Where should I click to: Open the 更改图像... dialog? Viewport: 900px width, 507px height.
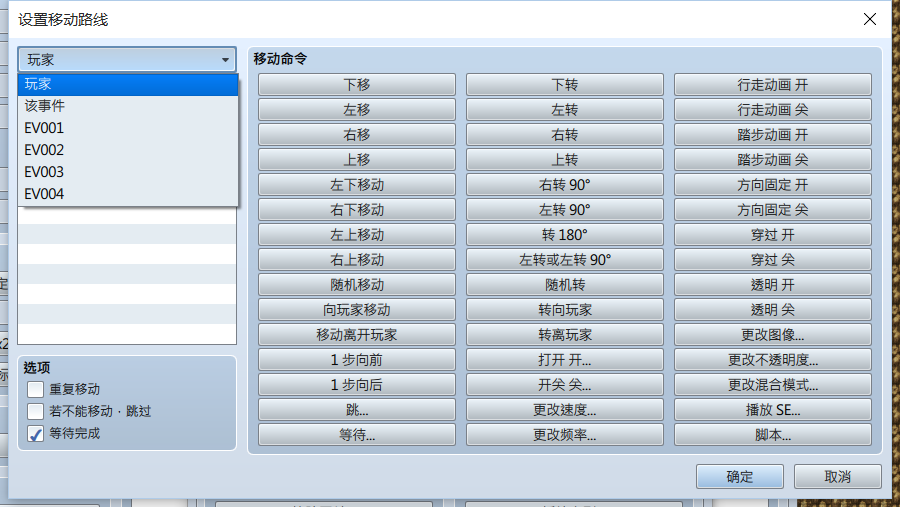tap(773, 335)
